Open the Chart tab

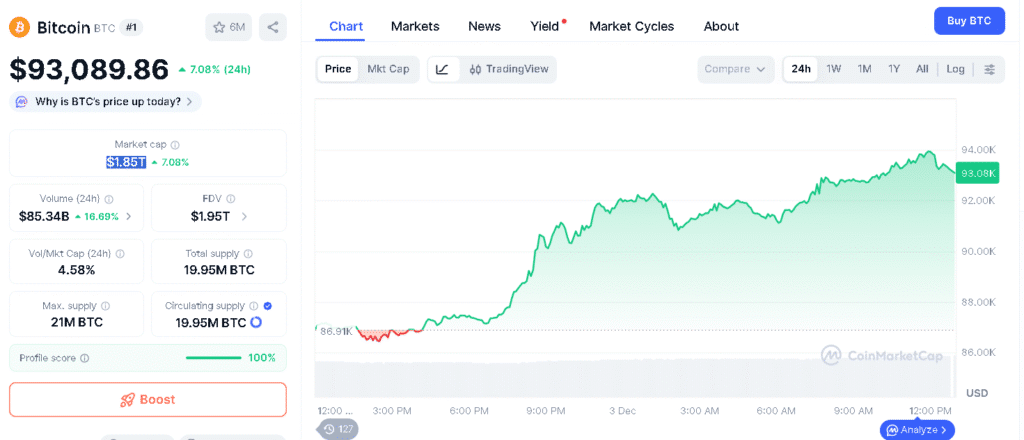[346, 27]
